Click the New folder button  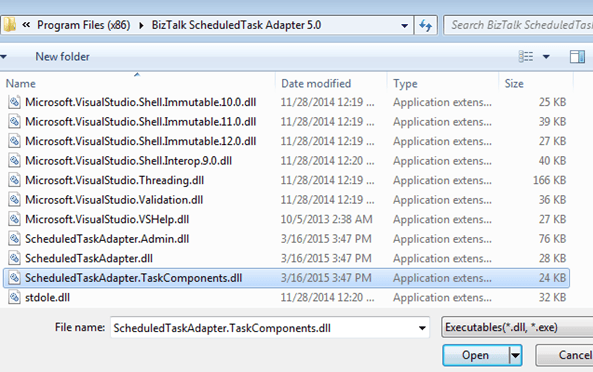point(62,57)
